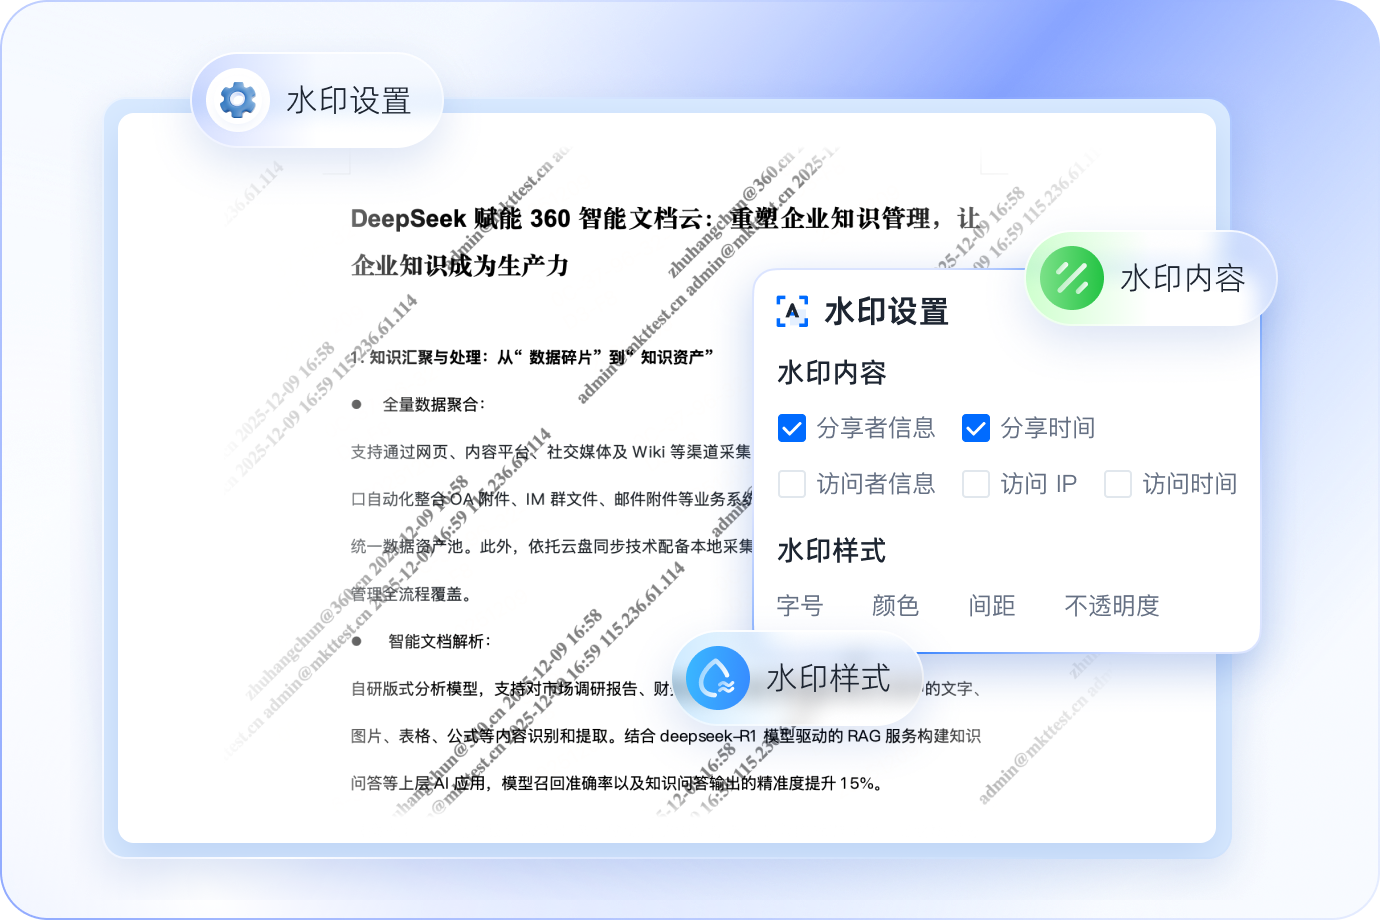
Task: Enable the 访问 IP checkbox
Action: [x=975, y=484]
